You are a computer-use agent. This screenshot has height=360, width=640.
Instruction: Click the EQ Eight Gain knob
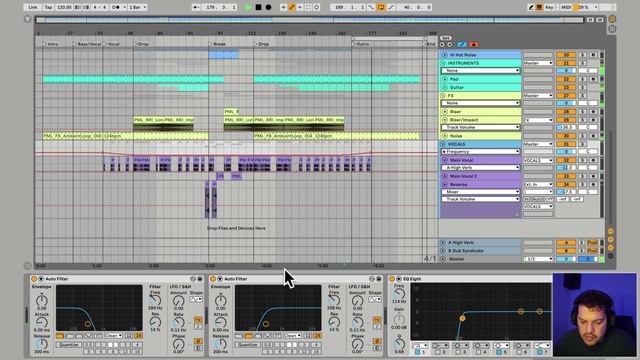click(x=399, y=319)
